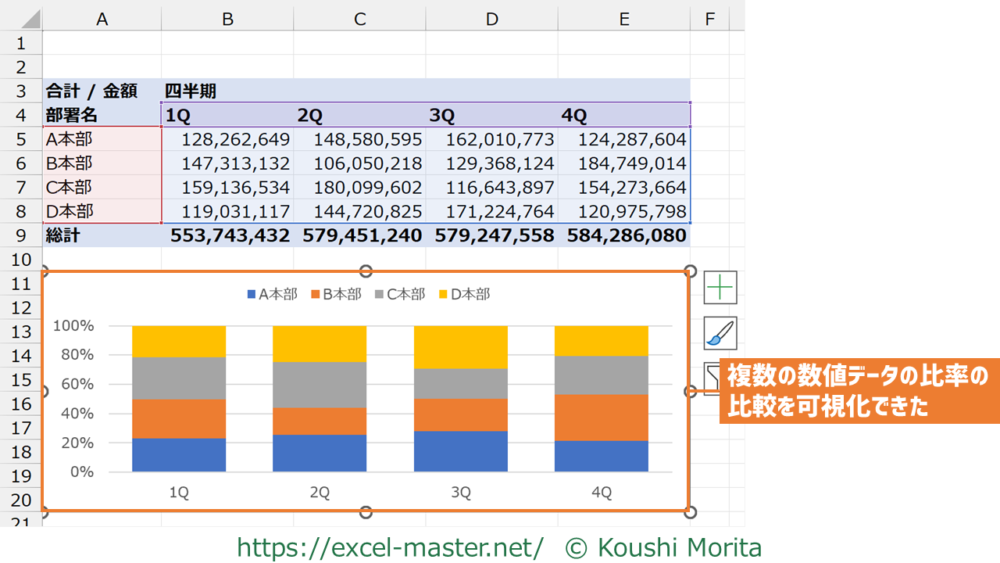1000x563 pixels.
Task: Select the 四半期 pivot header cell
Action: coord(227,91)
